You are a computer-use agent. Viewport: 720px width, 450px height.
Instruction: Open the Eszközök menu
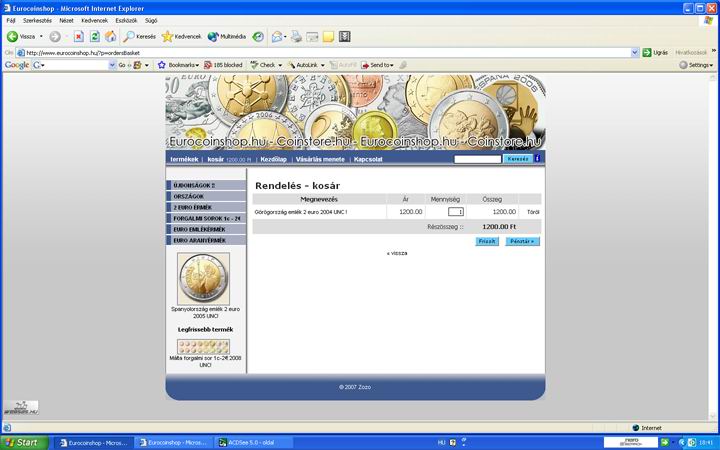[126, 21]
